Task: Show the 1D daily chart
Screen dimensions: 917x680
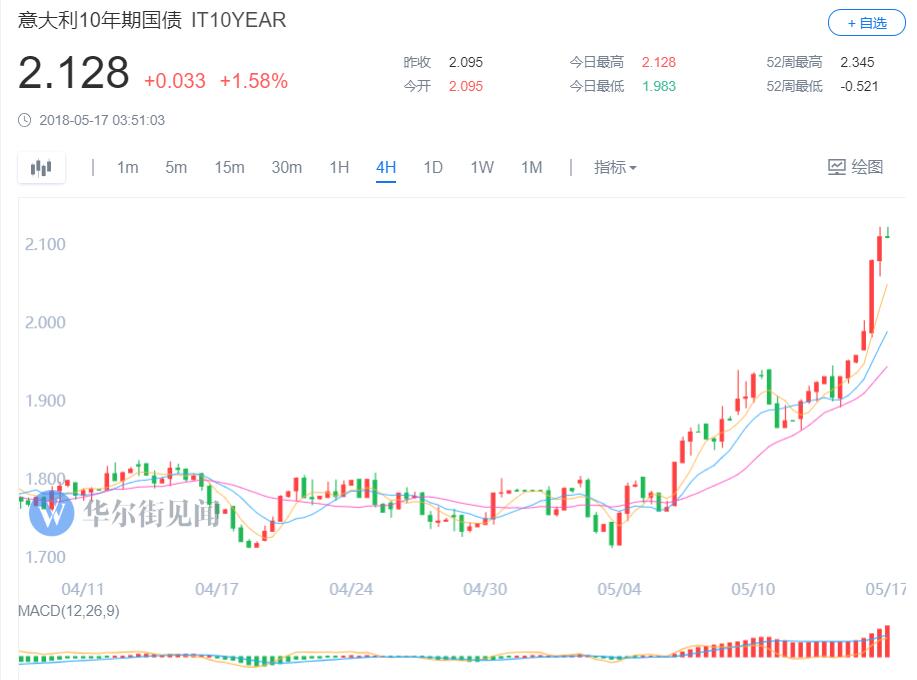Action: pyautogui.click(x=432, y=168)
